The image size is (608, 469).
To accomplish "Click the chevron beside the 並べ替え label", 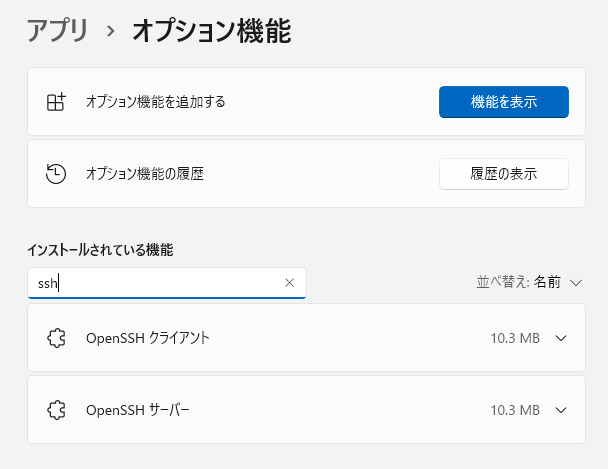I will point(575,283).
